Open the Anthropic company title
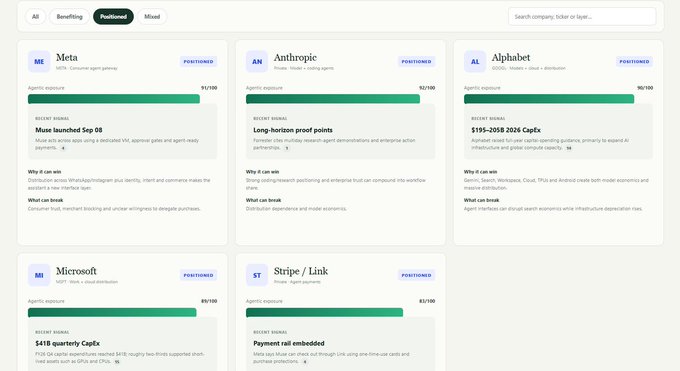The image size is (680, 371). pyautogui.click(x=295, y=57)
